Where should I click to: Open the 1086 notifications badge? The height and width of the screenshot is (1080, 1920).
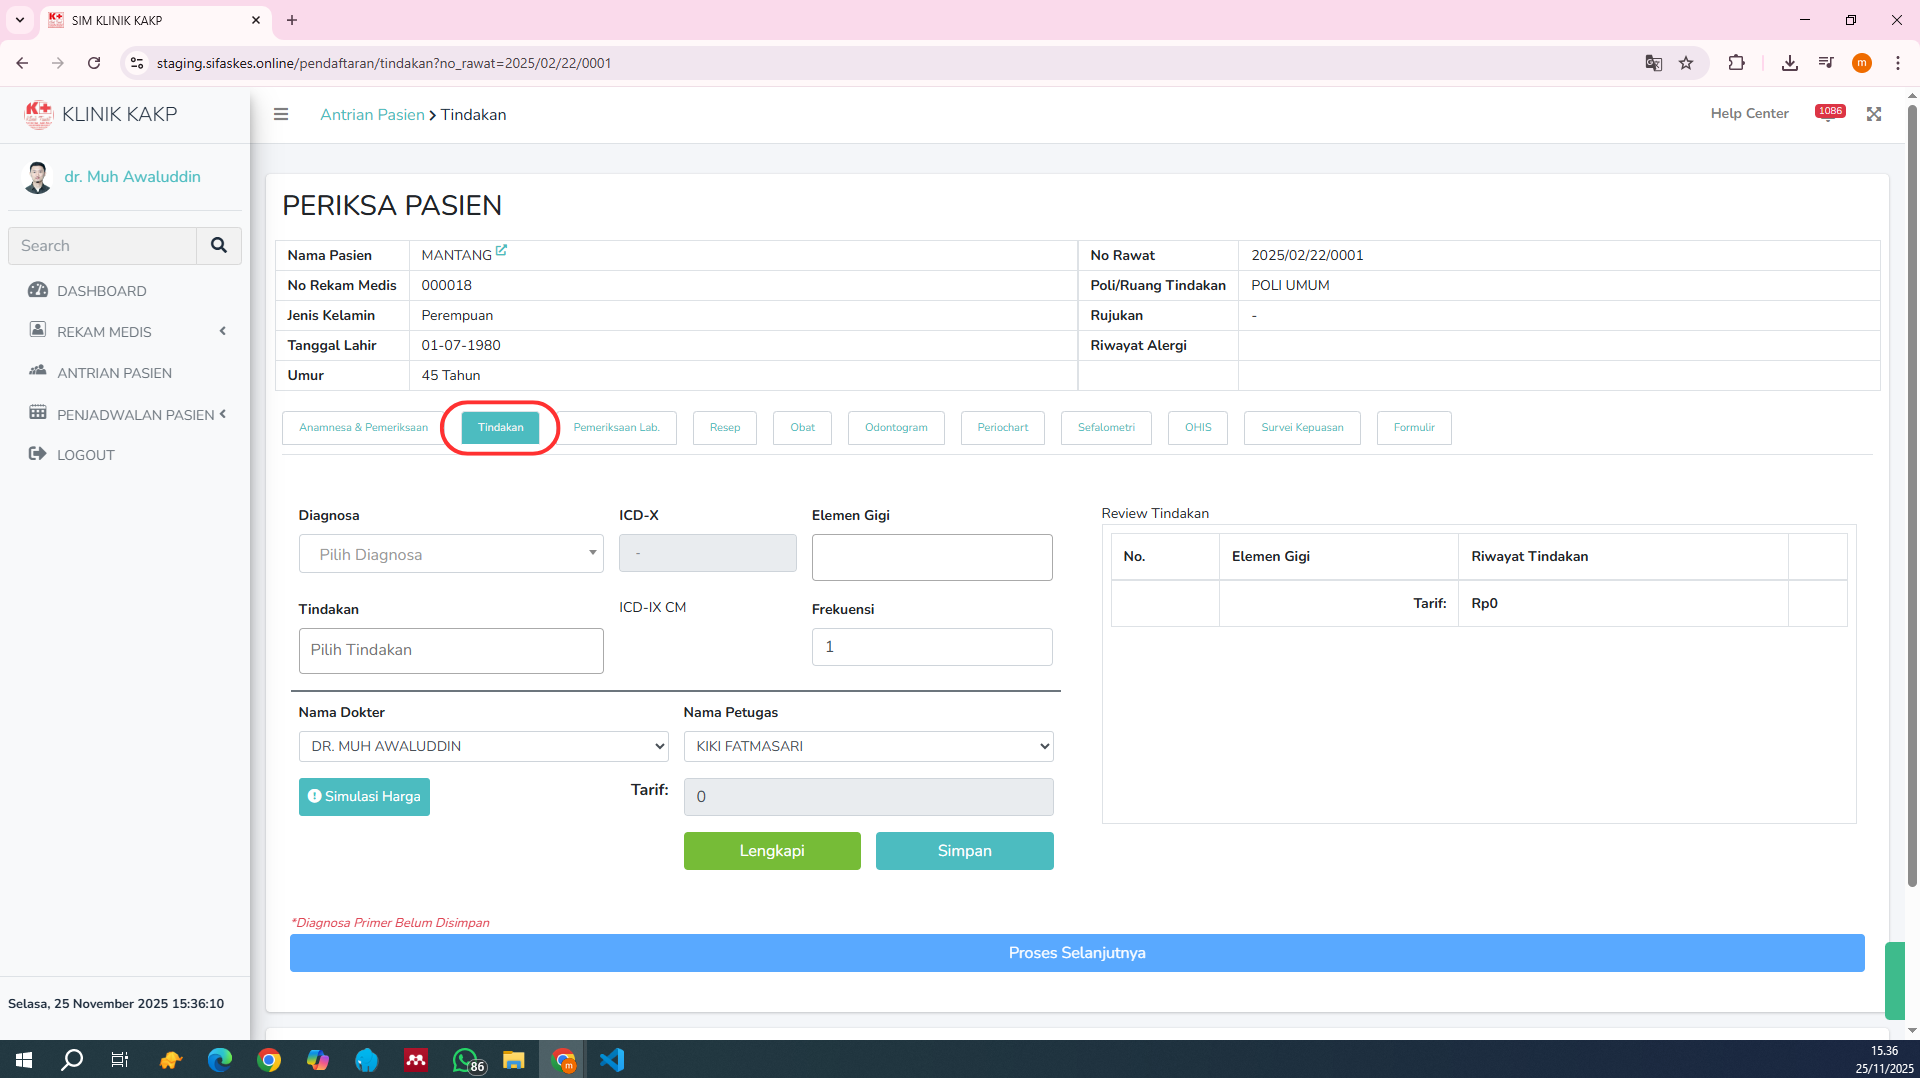[1830, 112]
